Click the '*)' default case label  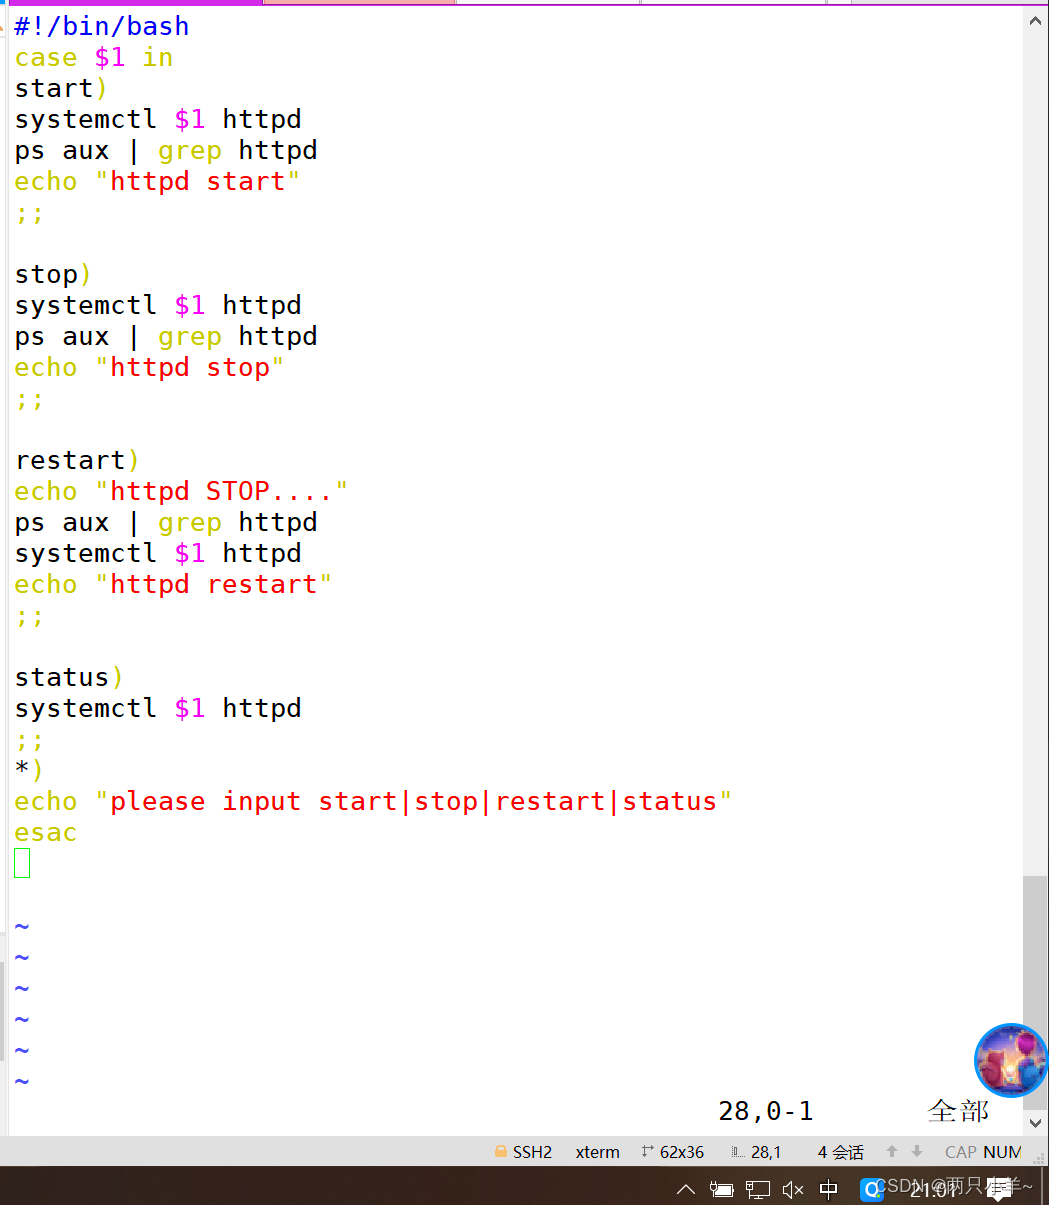(30, 770)
